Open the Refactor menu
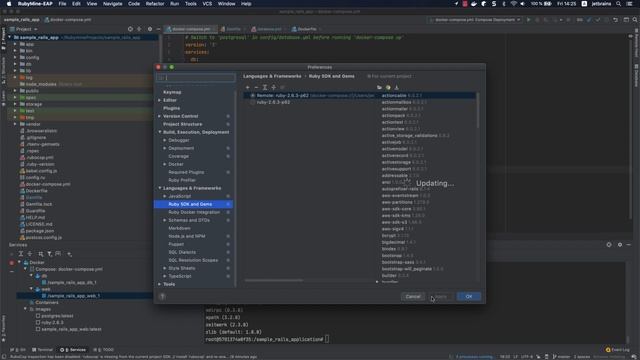Image resolution: width=640 pixels, height=360 pixels. click(155, 4)
